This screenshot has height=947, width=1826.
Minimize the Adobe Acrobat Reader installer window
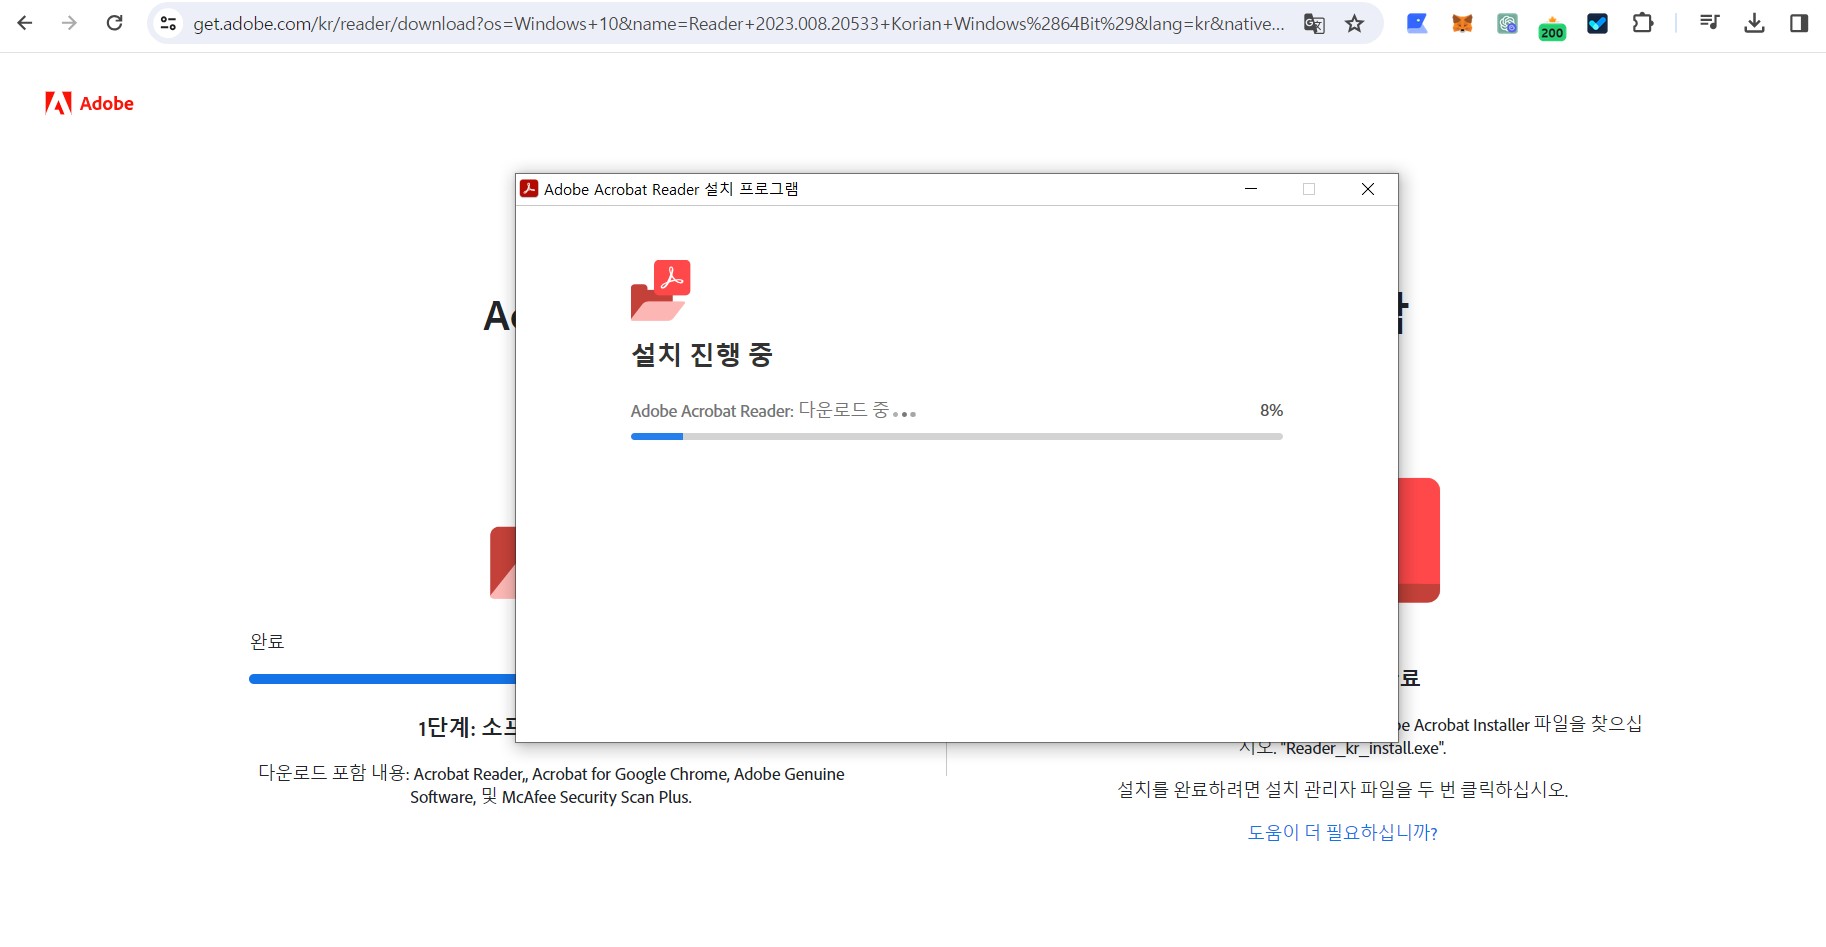coord(1250,189)
